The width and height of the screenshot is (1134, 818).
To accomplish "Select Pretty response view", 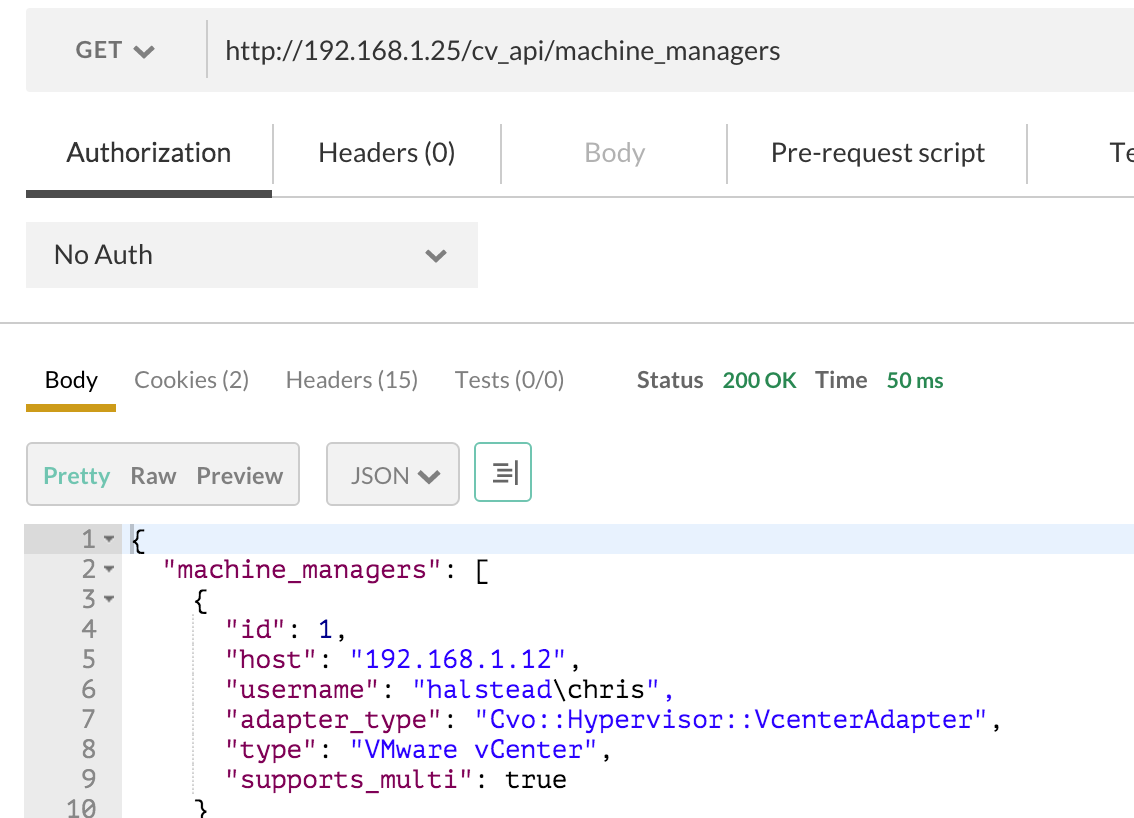I will tap(77, 476).
